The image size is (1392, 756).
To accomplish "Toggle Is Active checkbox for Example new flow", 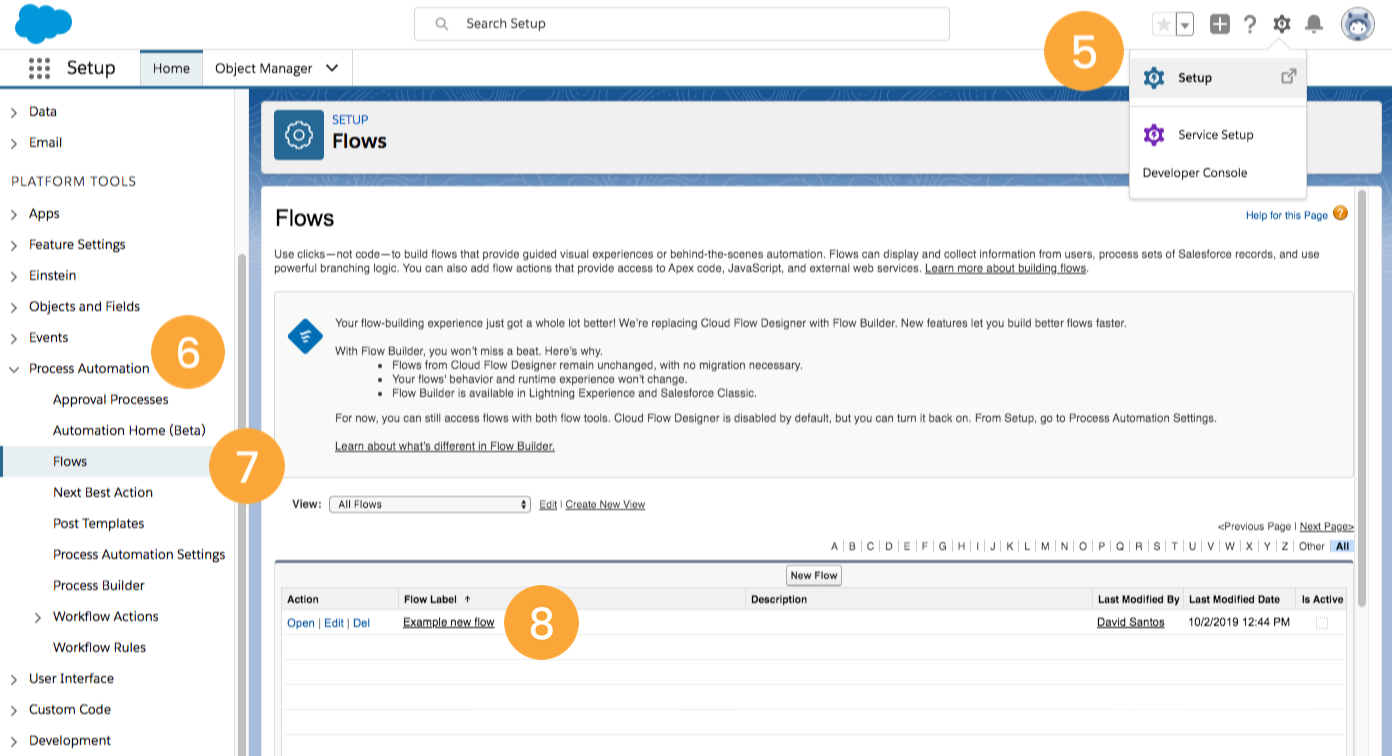I will coord(1322,623).
